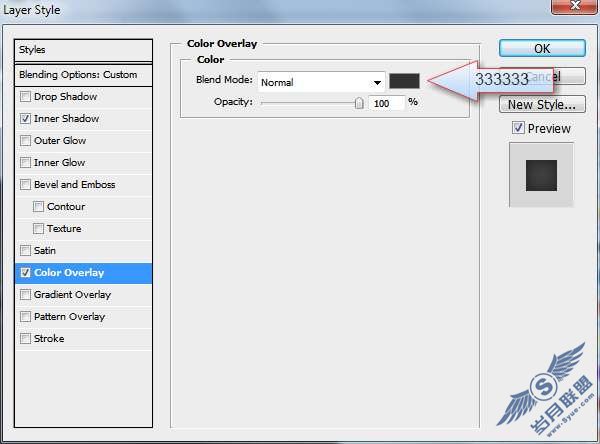The height and width of the screenshot is (444, 600).
Task: Toggle the Preview checkbox
Action: pyautogui.click(x=518, y=128)
